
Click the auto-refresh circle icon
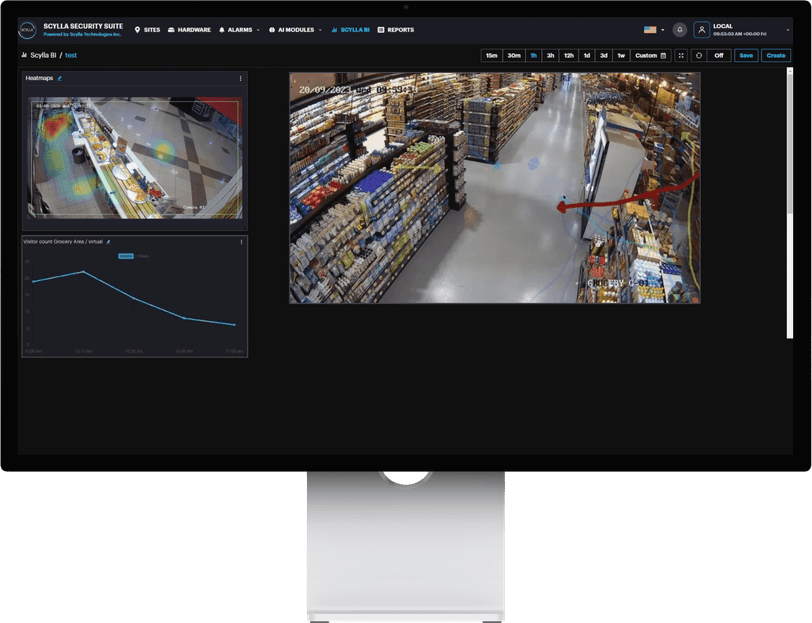[699, 55]
